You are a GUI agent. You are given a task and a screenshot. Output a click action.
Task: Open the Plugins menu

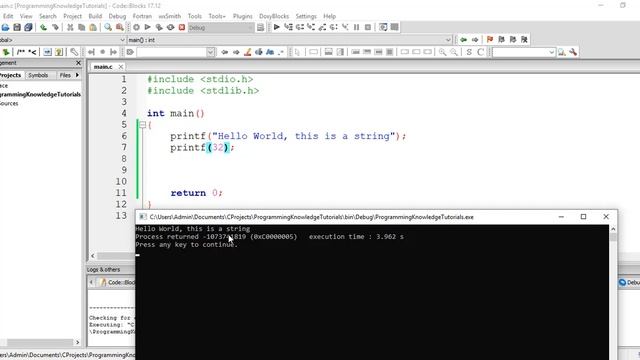242,16
